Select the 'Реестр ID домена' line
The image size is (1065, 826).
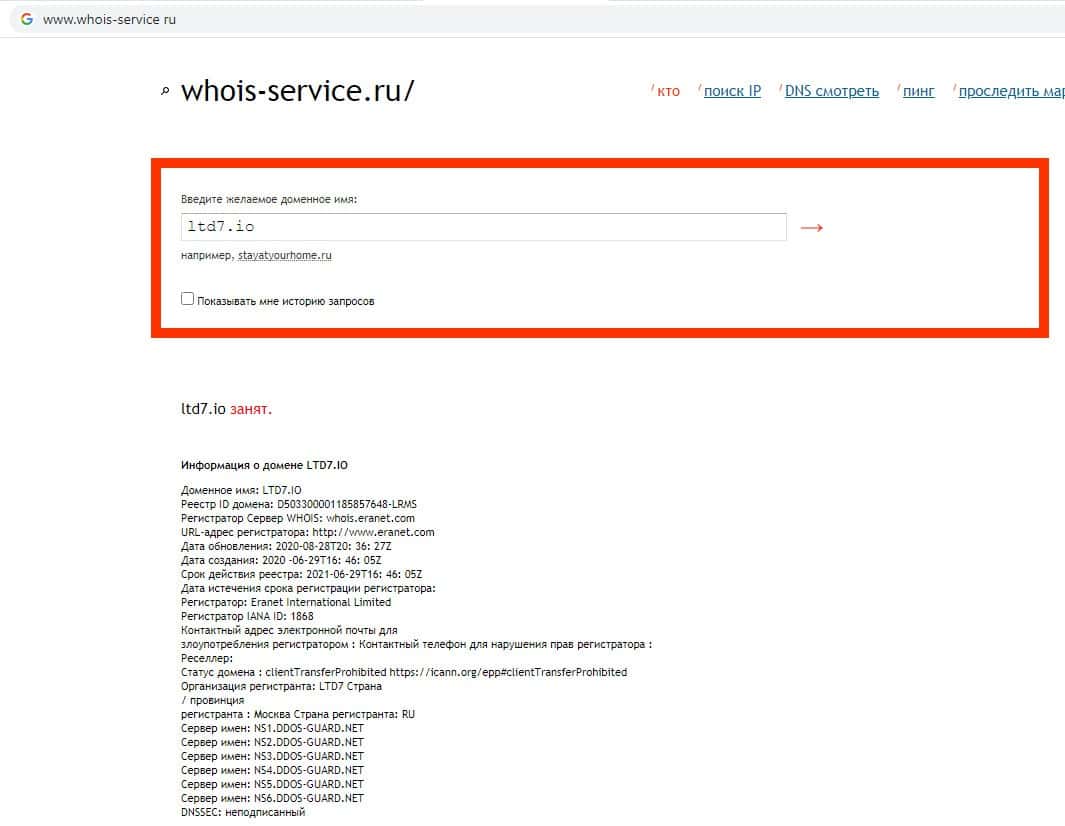299,505
